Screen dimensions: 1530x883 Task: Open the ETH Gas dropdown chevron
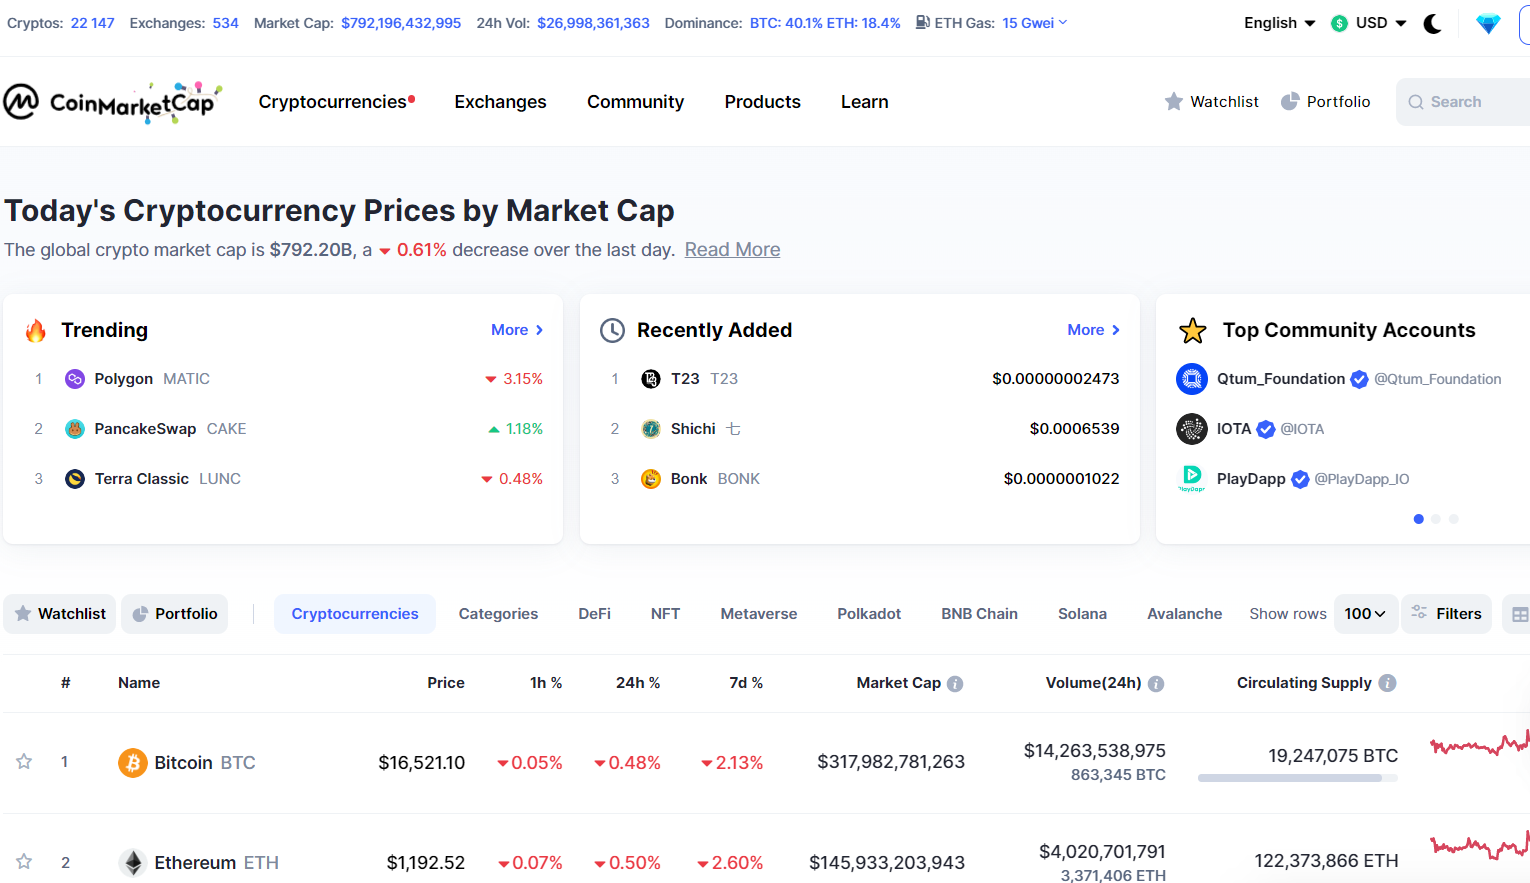(1063, 23)
